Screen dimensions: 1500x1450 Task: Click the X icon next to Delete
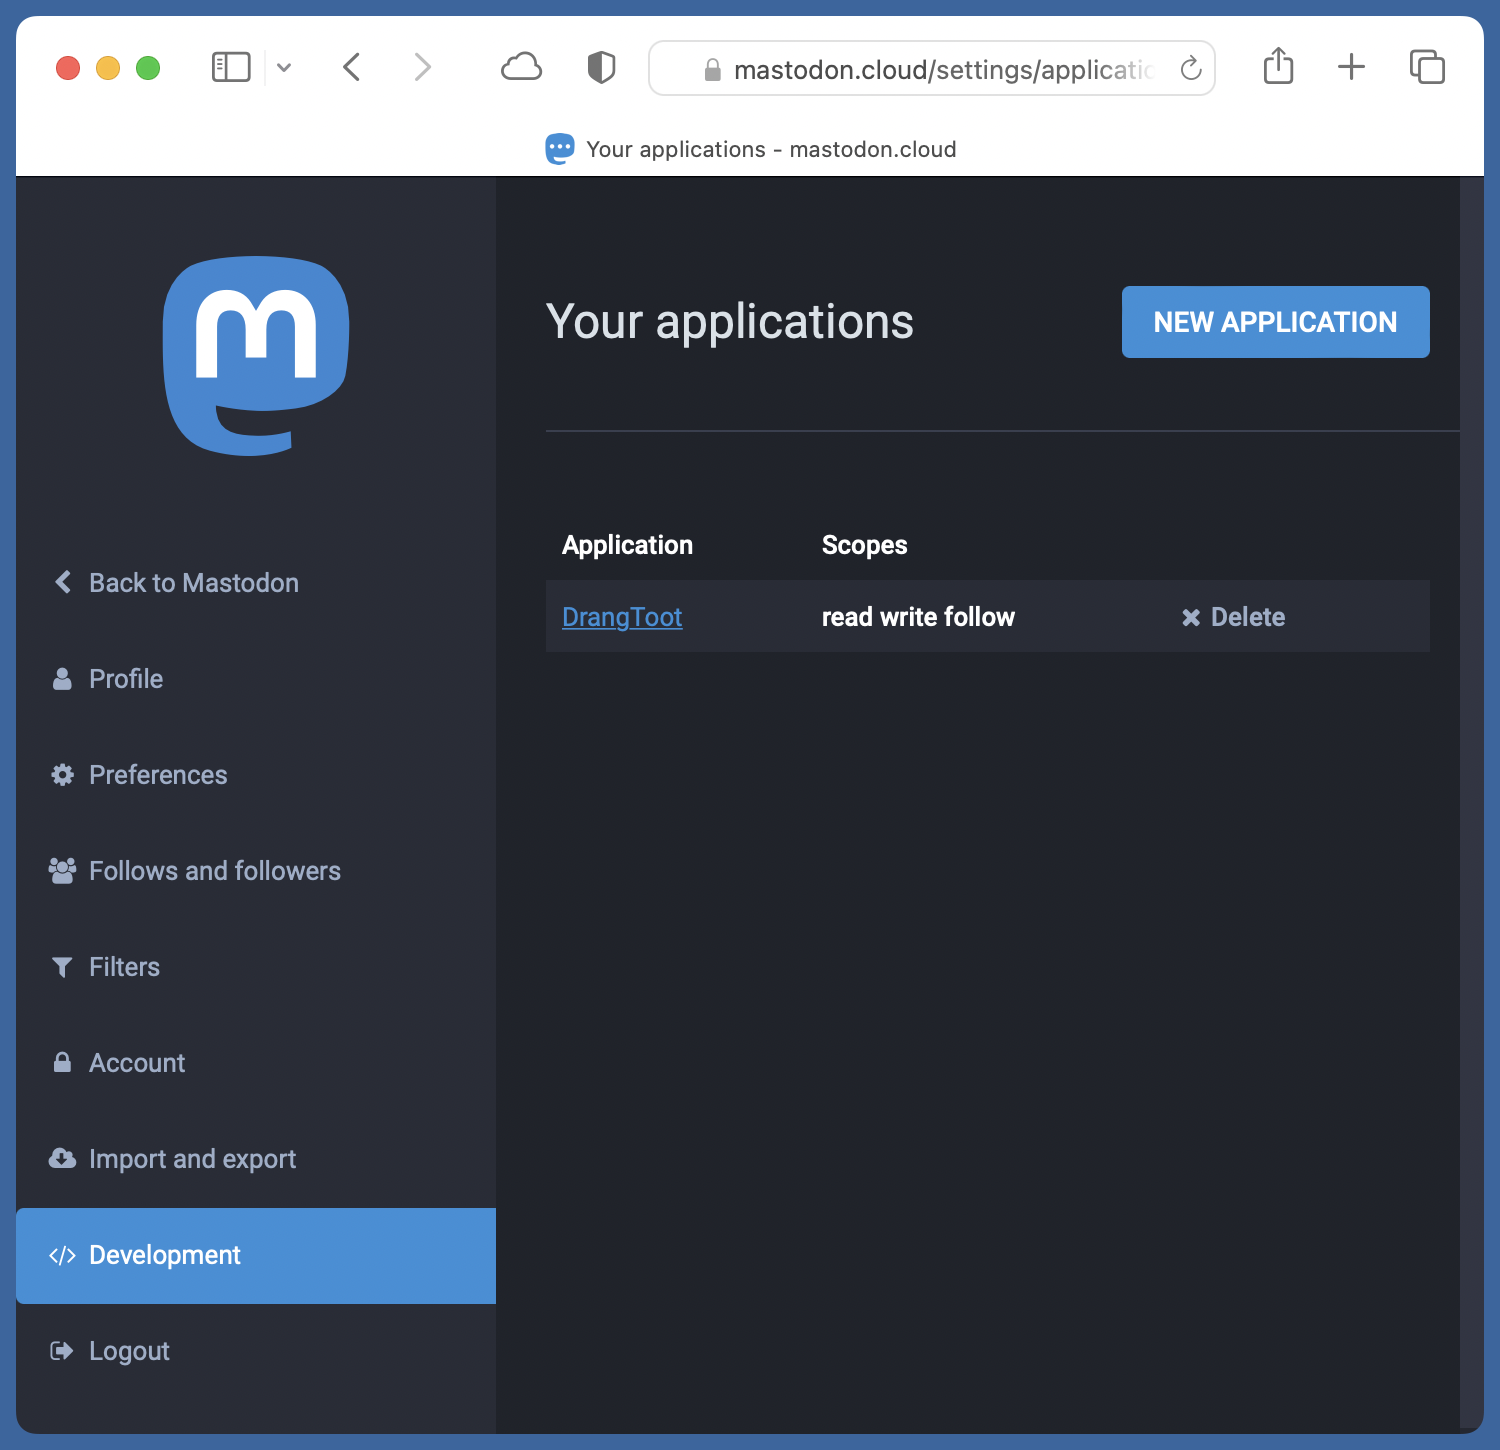coord(1191,618)
